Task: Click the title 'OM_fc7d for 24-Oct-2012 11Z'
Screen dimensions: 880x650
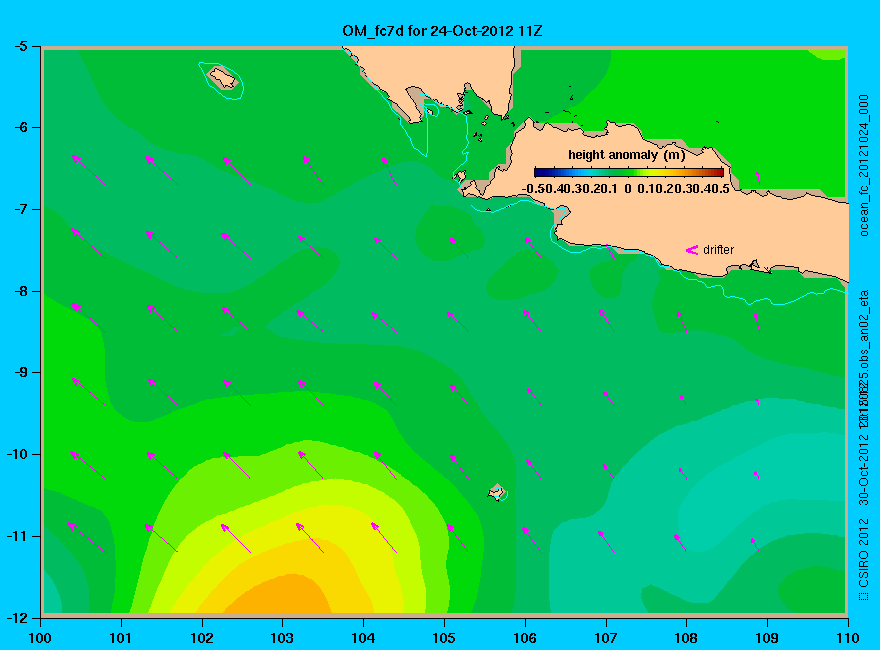Action: (442, 31)
